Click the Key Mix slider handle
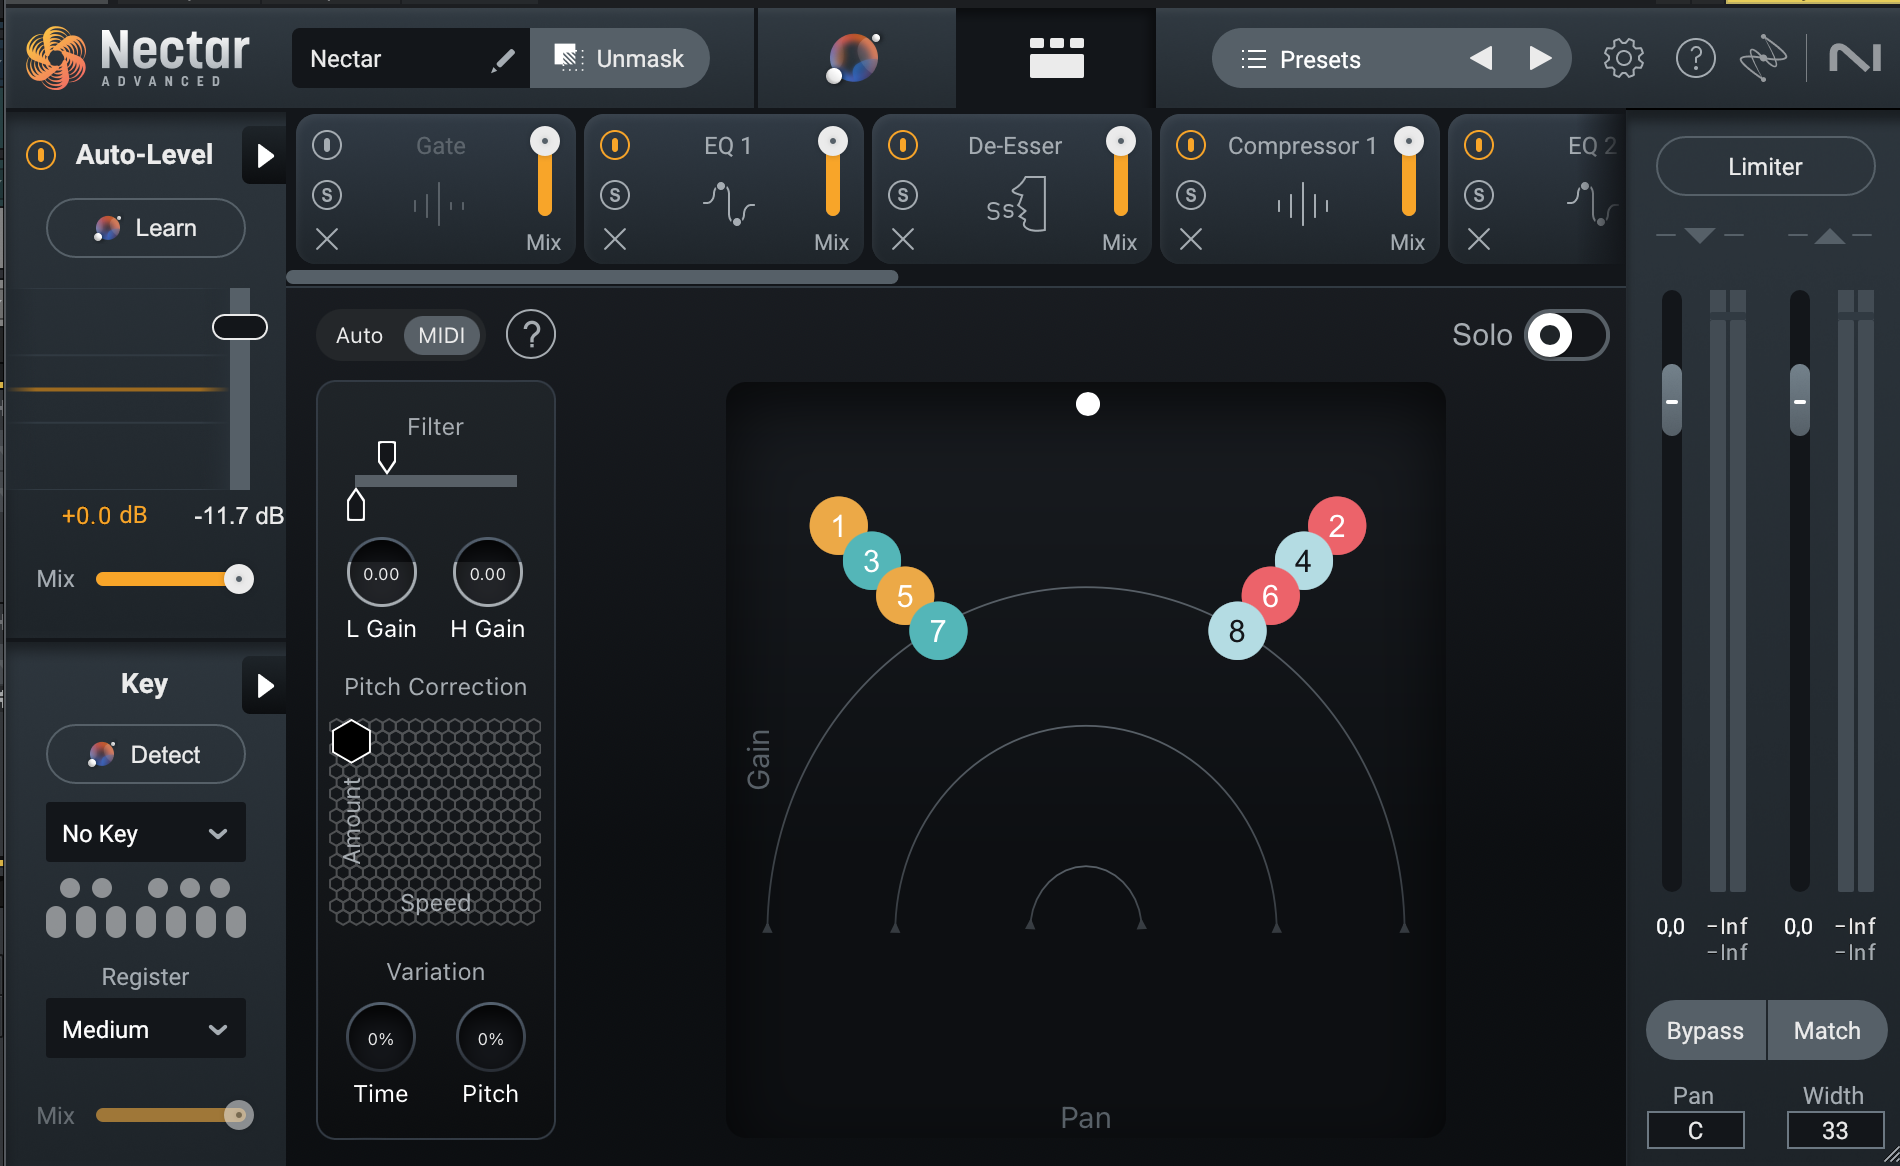This screenshot has height=1166, width=1900. pyautogui.click(x=239, y=1115)
